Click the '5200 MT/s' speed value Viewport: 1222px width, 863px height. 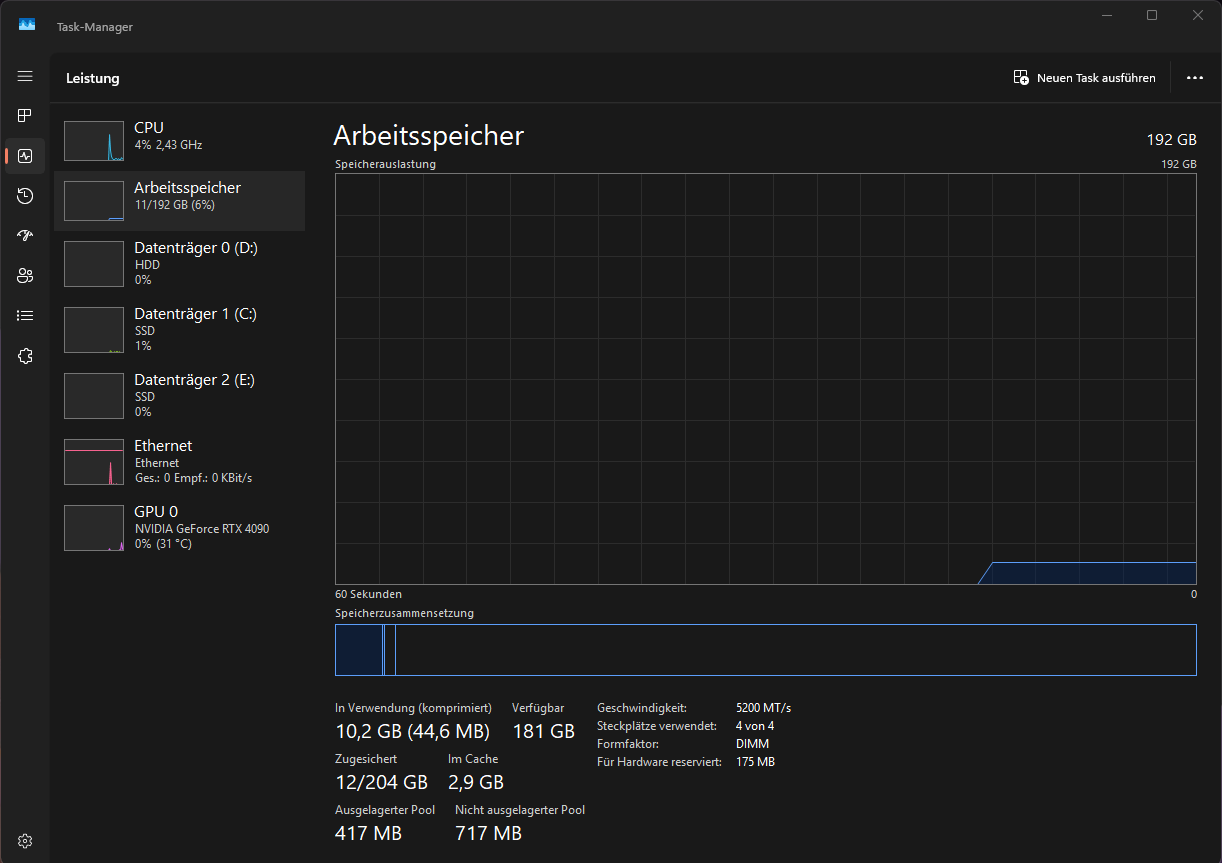763,708
